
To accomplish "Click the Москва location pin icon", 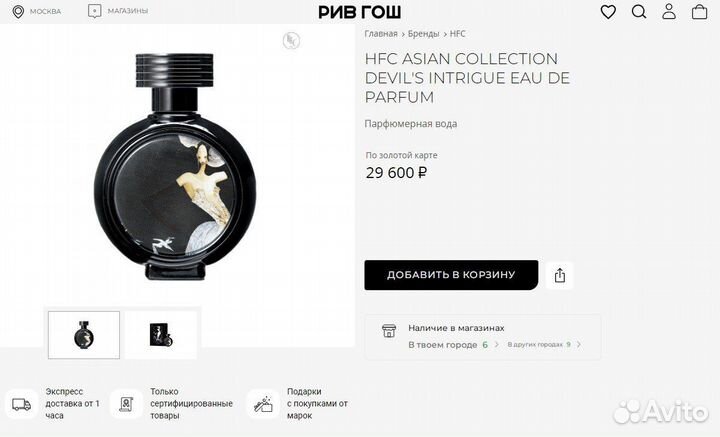I will [18, 11].
